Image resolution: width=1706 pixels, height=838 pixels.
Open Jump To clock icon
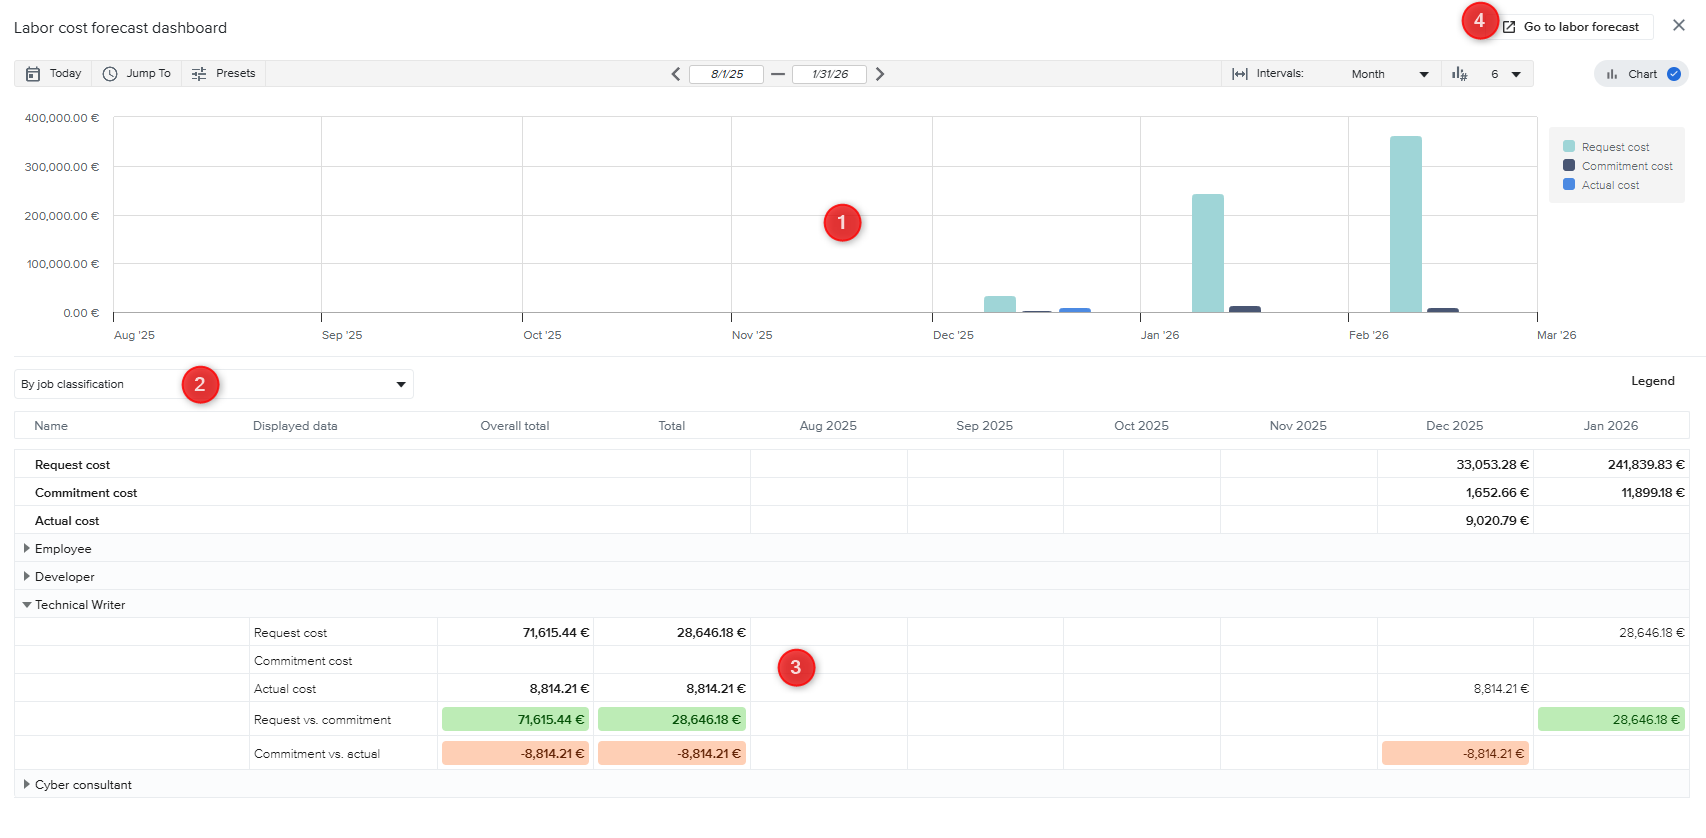point(110,74)
